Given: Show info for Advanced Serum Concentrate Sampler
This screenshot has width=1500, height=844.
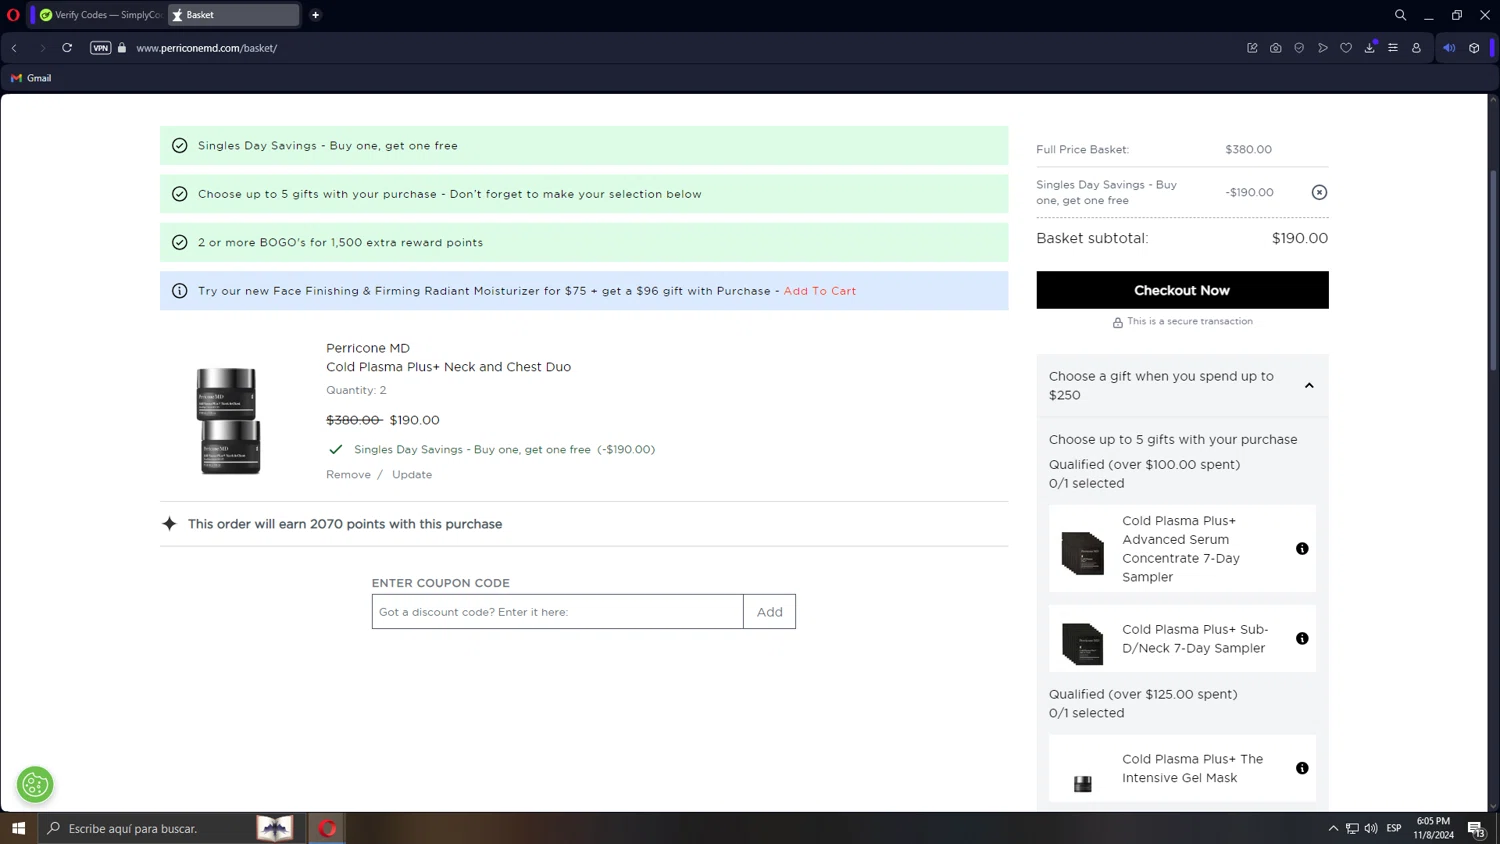Looking at the screenshot, I should [x=1302, y=549].
